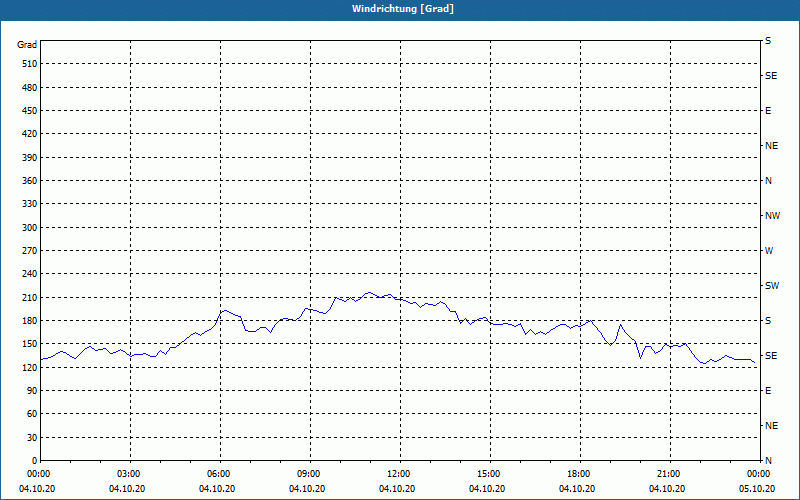Click the y-axis value '510'

tap(30, 64)
